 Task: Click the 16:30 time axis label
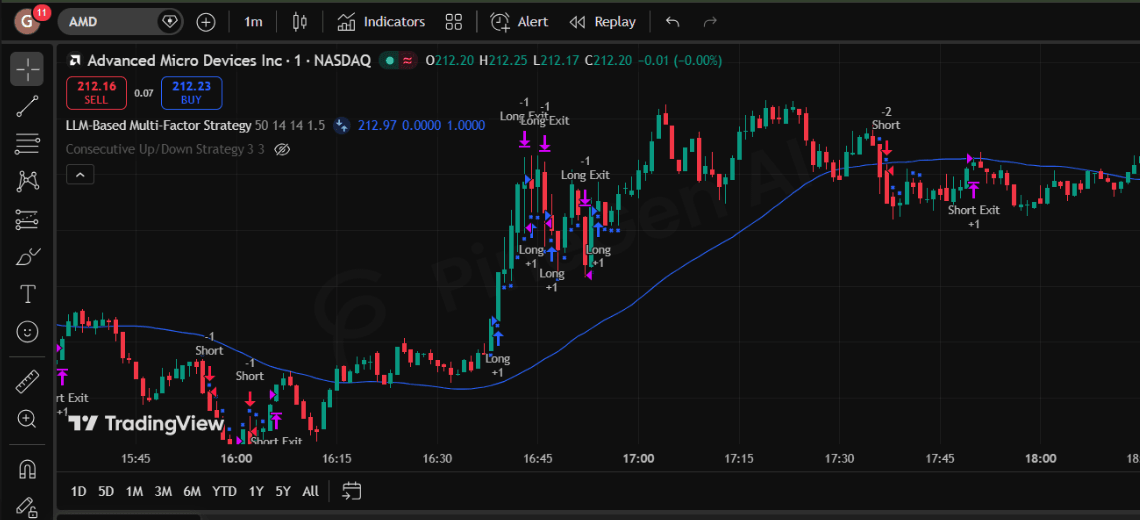pyautogui.click(x=437, y=459)
